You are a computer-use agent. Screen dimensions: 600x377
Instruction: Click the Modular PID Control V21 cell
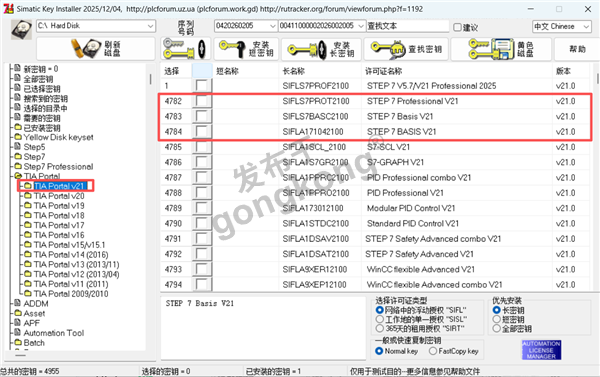tap(411, 208)
